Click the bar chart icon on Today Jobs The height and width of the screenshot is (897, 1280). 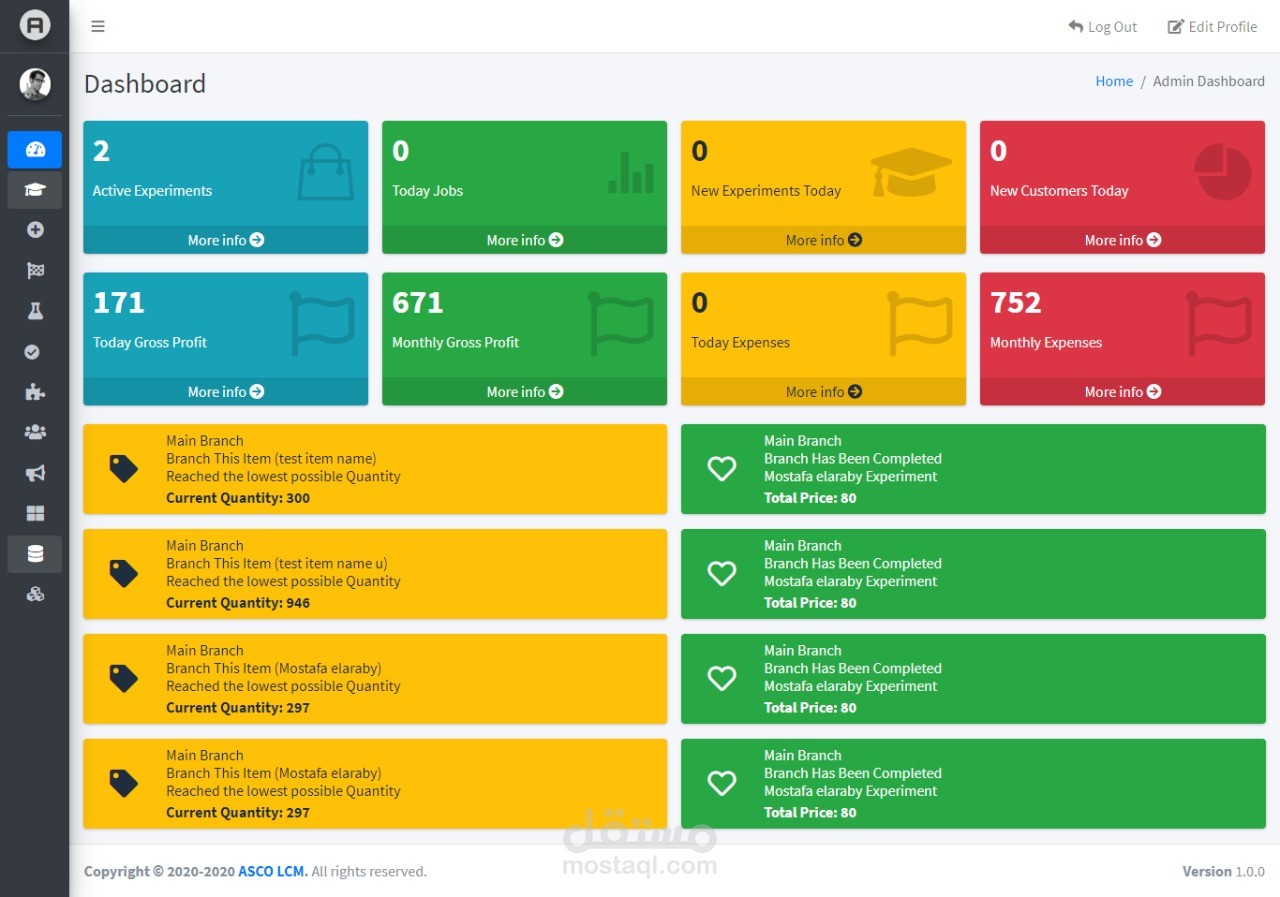pos(631,172)
